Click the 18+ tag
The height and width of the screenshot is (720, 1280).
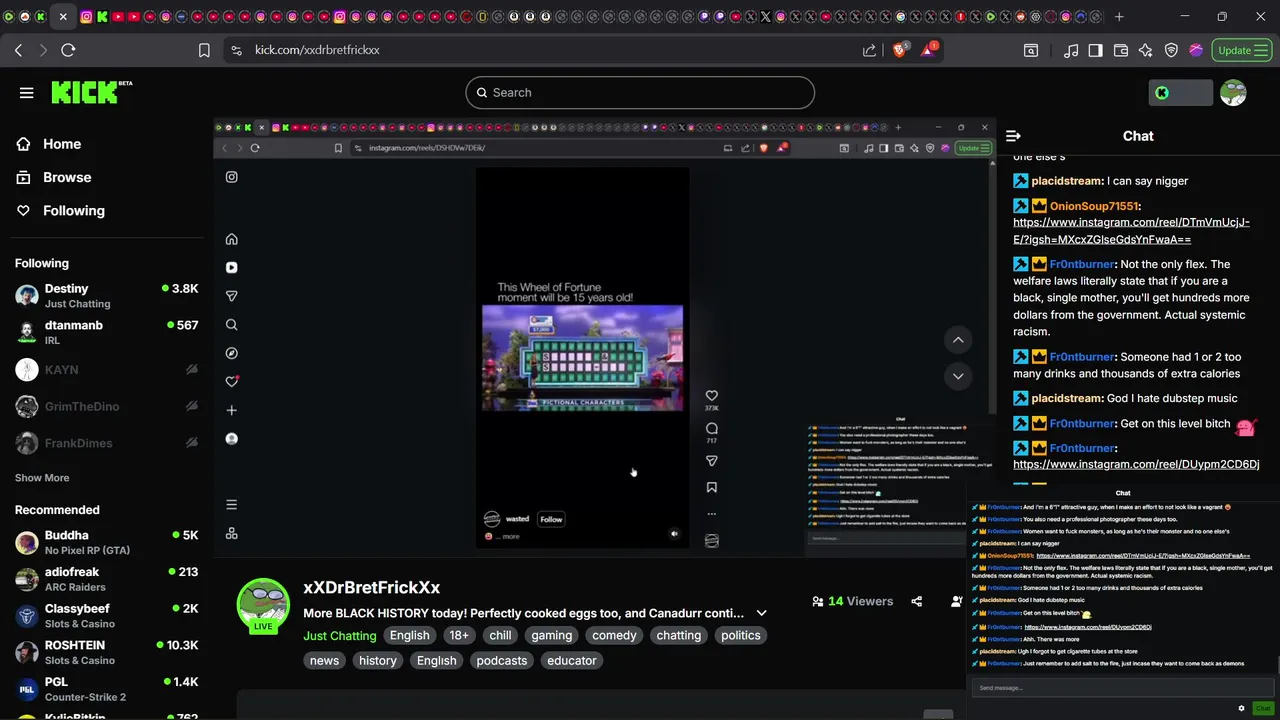point(459,636)
